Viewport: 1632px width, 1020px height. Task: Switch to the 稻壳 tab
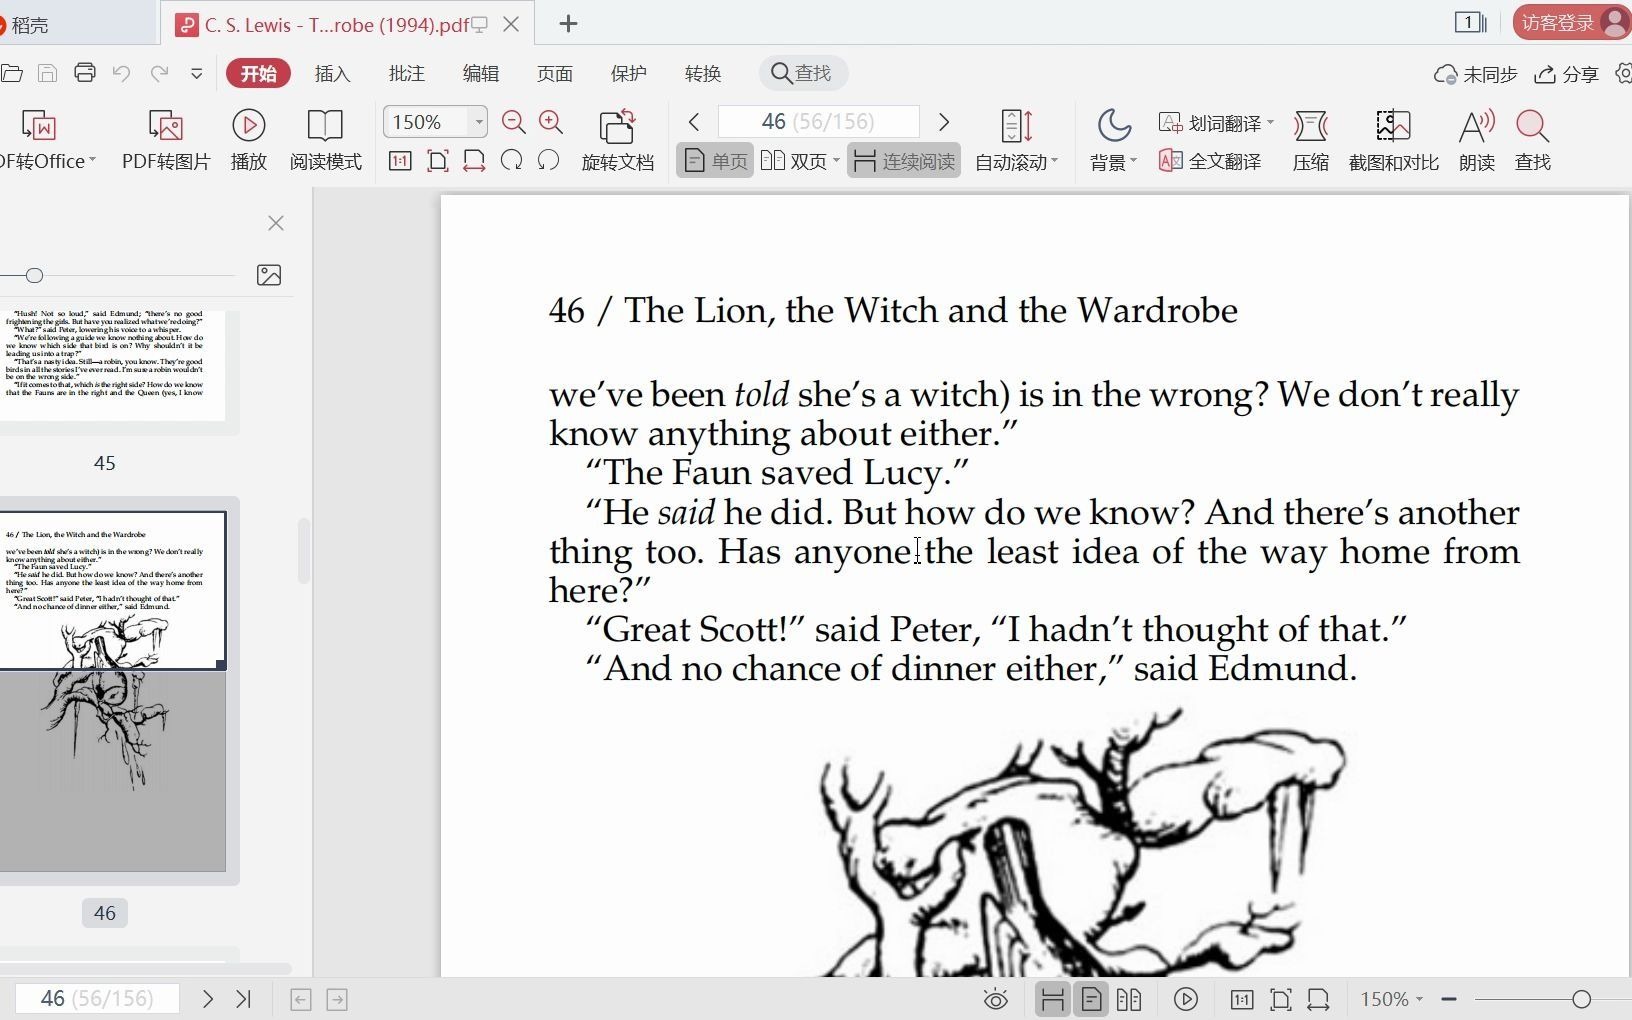pos(28,25)
